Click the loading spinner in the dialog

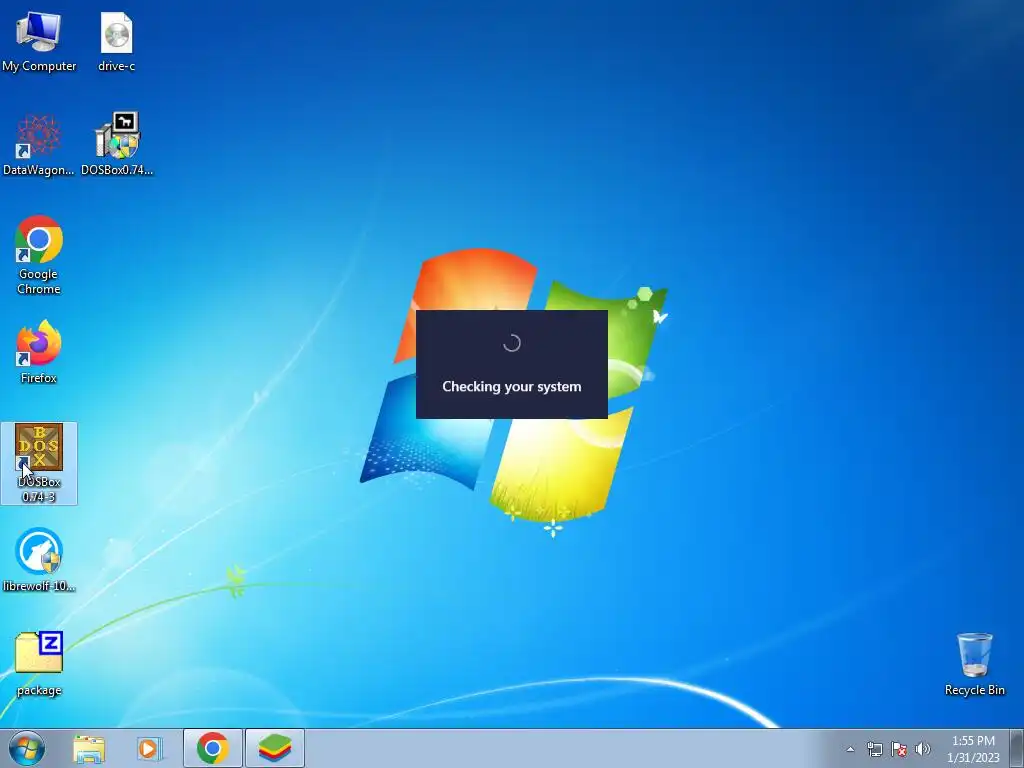point(512,343)
